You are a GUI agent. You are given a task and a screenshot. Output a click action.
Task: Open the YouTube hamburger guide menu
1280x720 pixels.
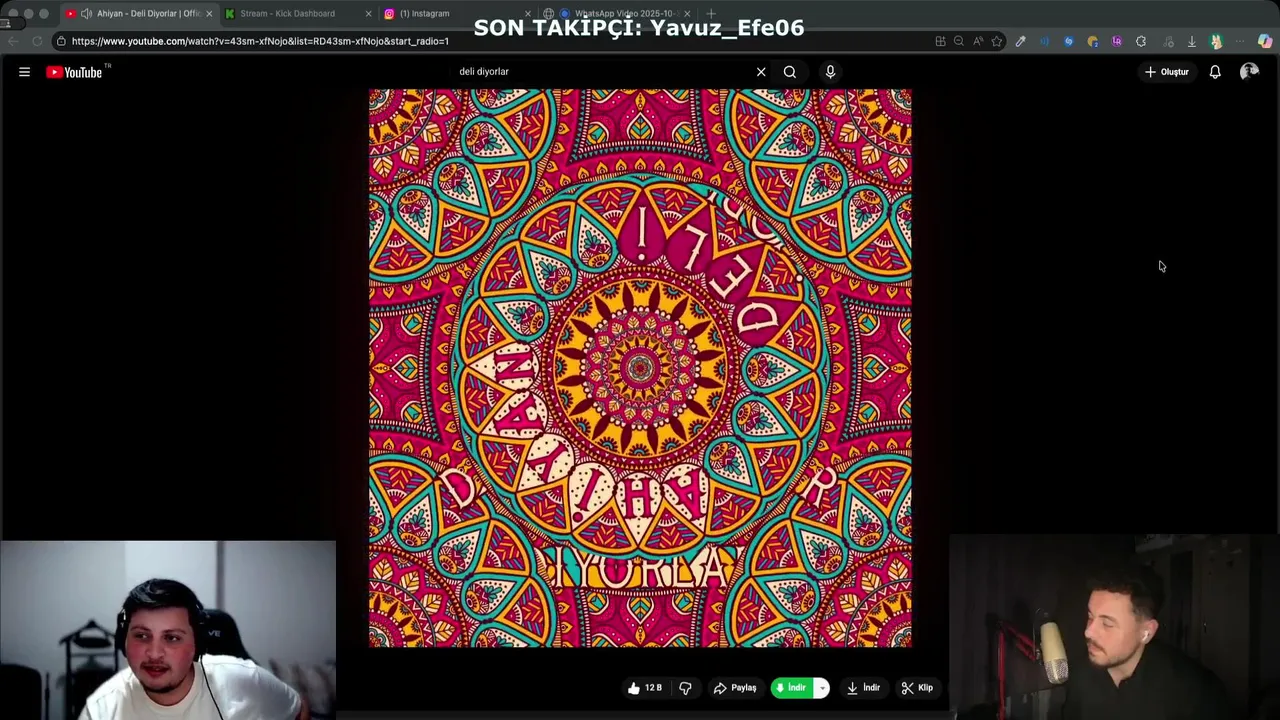24,72
